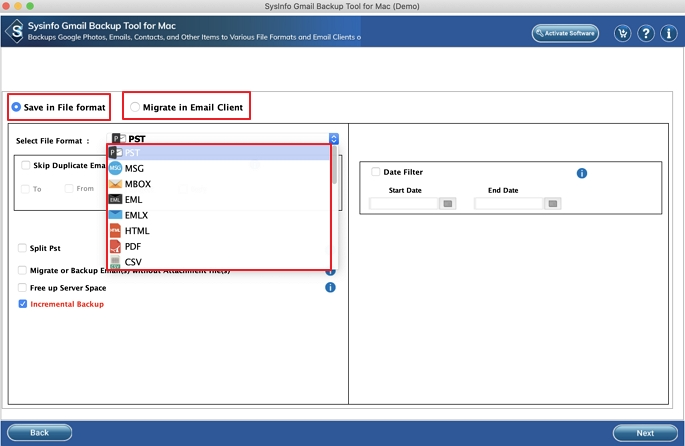
Task: Collapse the Select File Format dropdown arrow
Action: pyautogui.click(x=334, y=139)
